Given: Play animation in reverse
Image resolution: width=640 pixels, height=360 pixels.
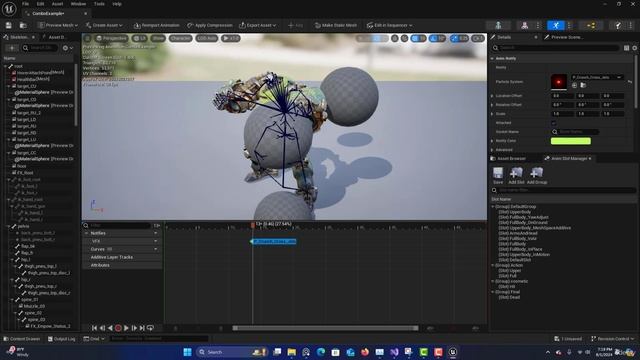Looking at the screenshot, I should click(x=110, y=328).
